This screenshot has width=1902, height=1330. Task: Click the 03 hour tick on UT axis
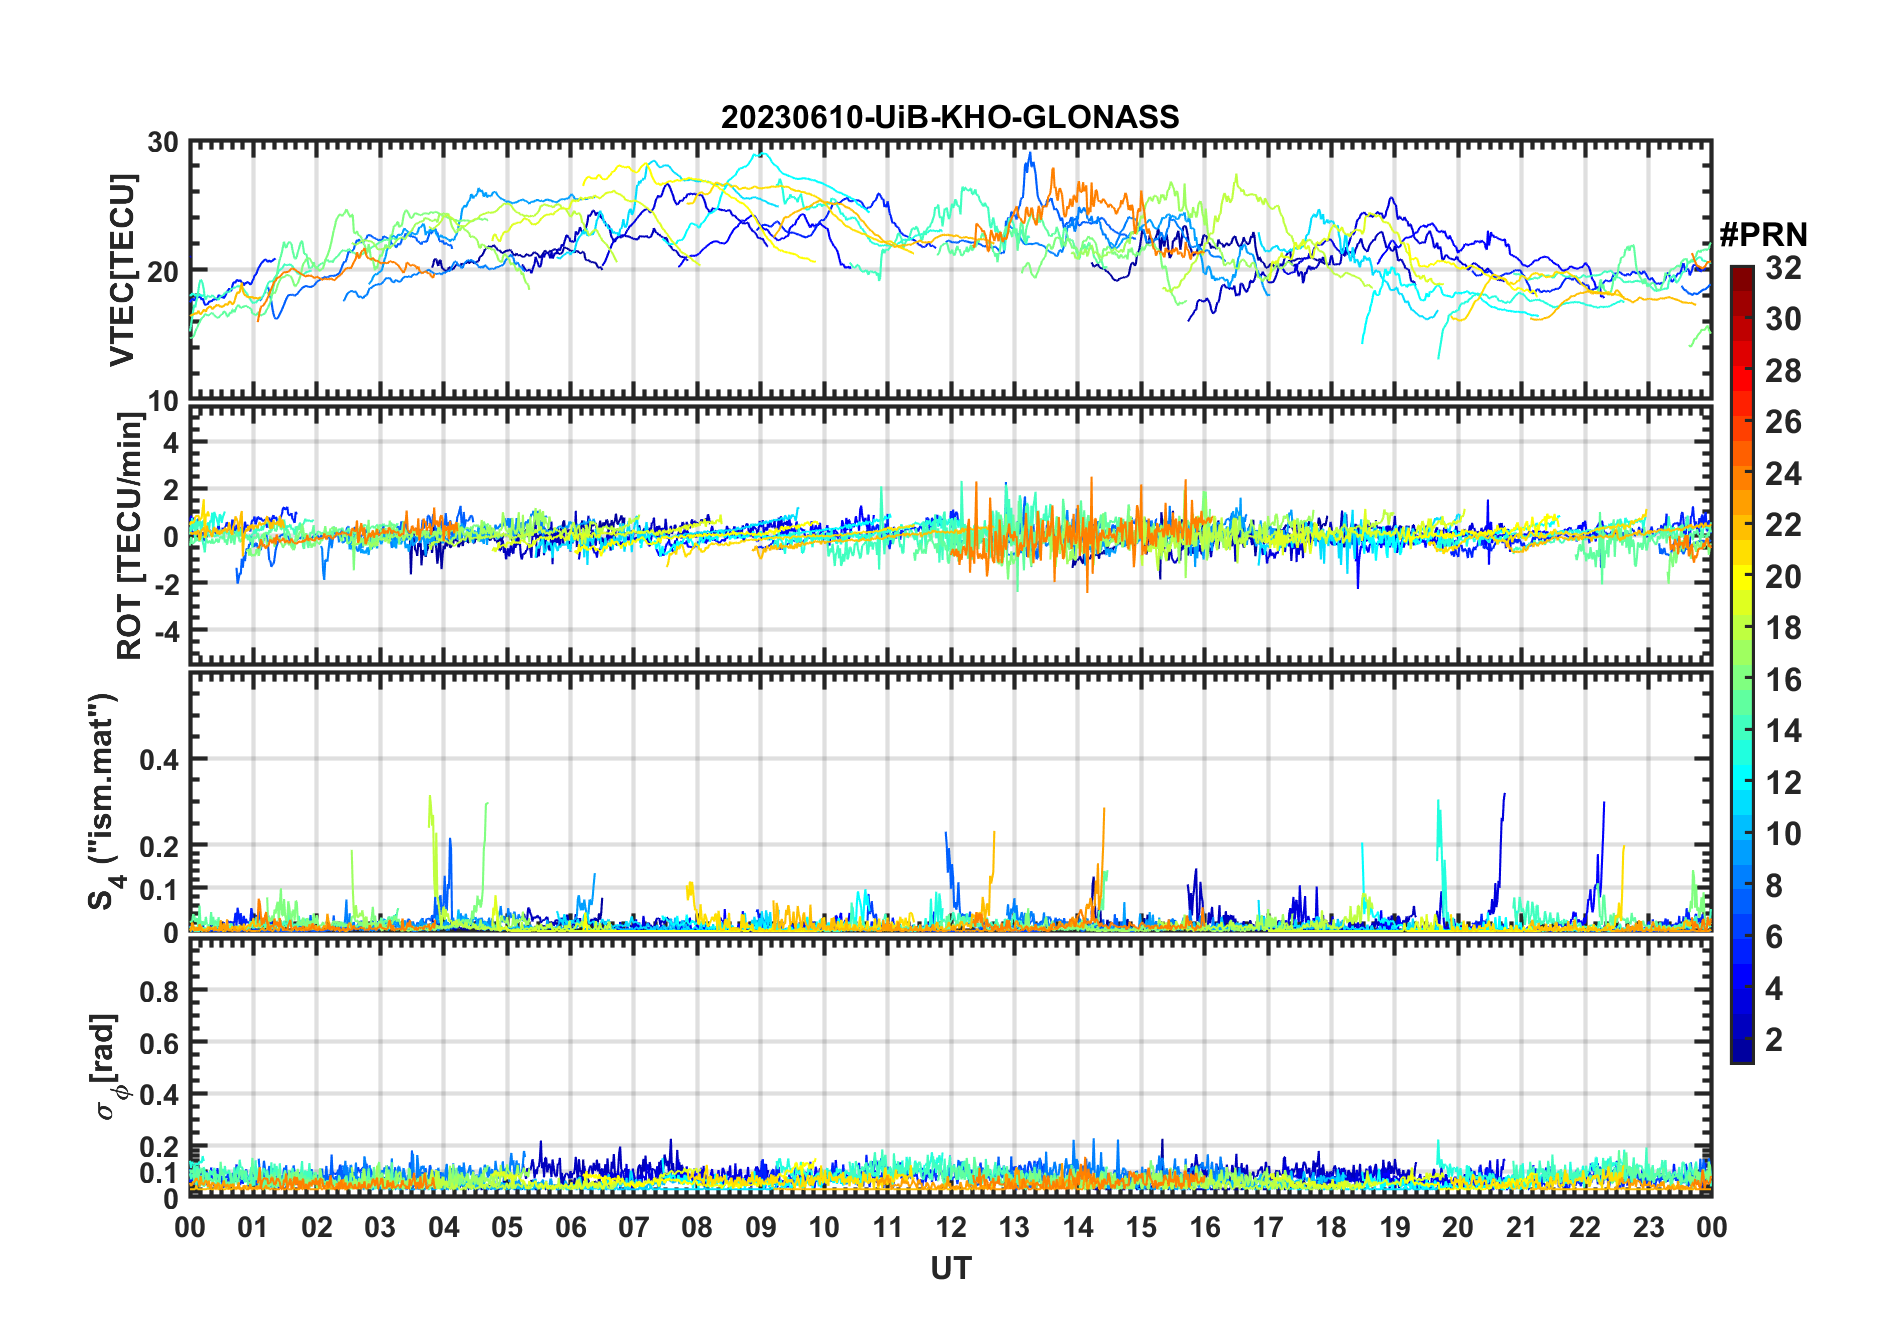380,1228
